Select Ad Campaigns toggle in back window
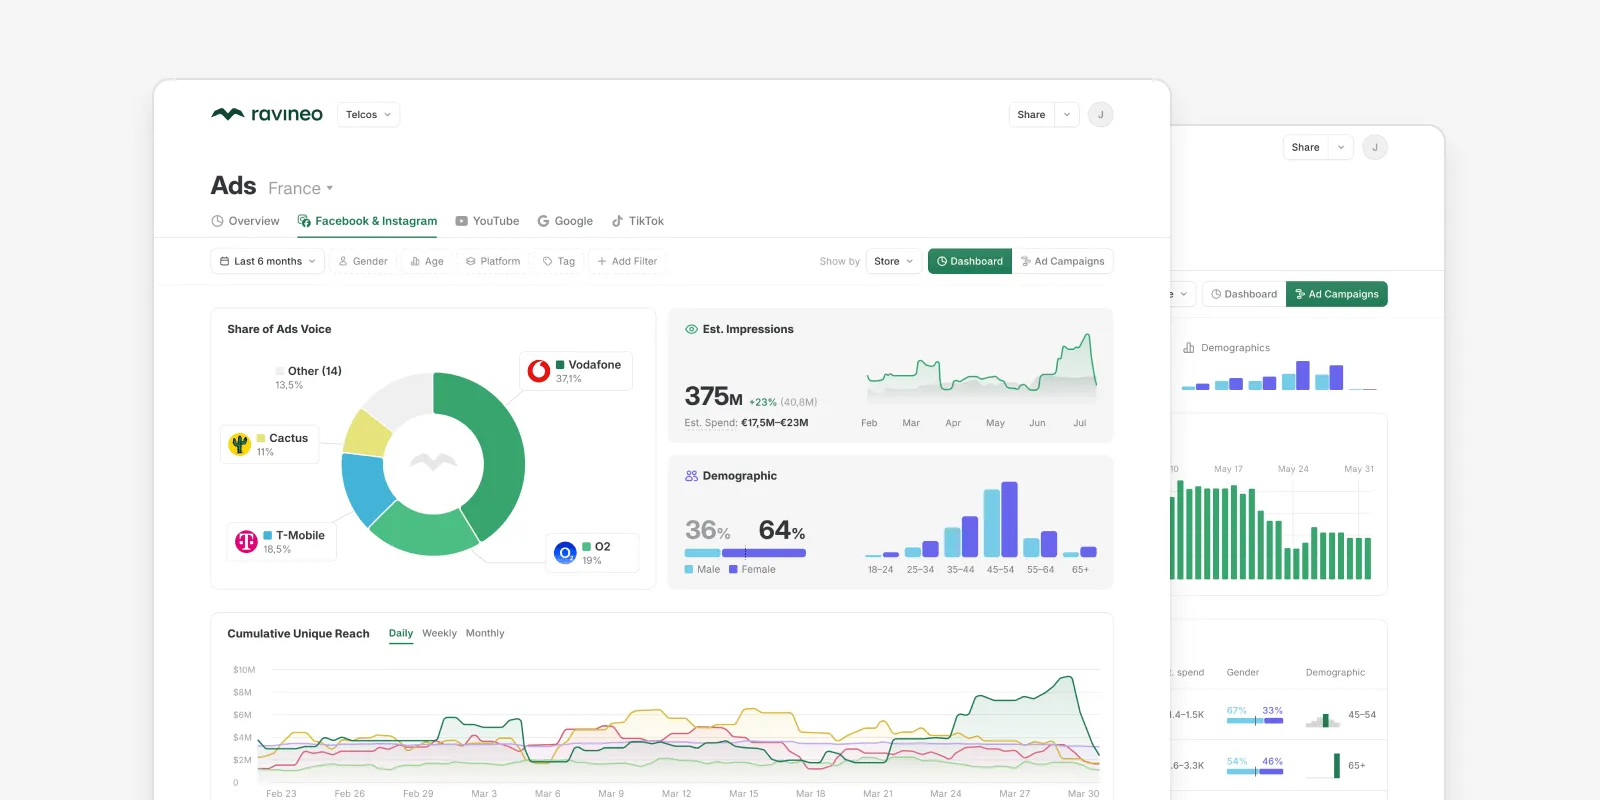Screen dimensions: 1600x800 point(1337,294)
